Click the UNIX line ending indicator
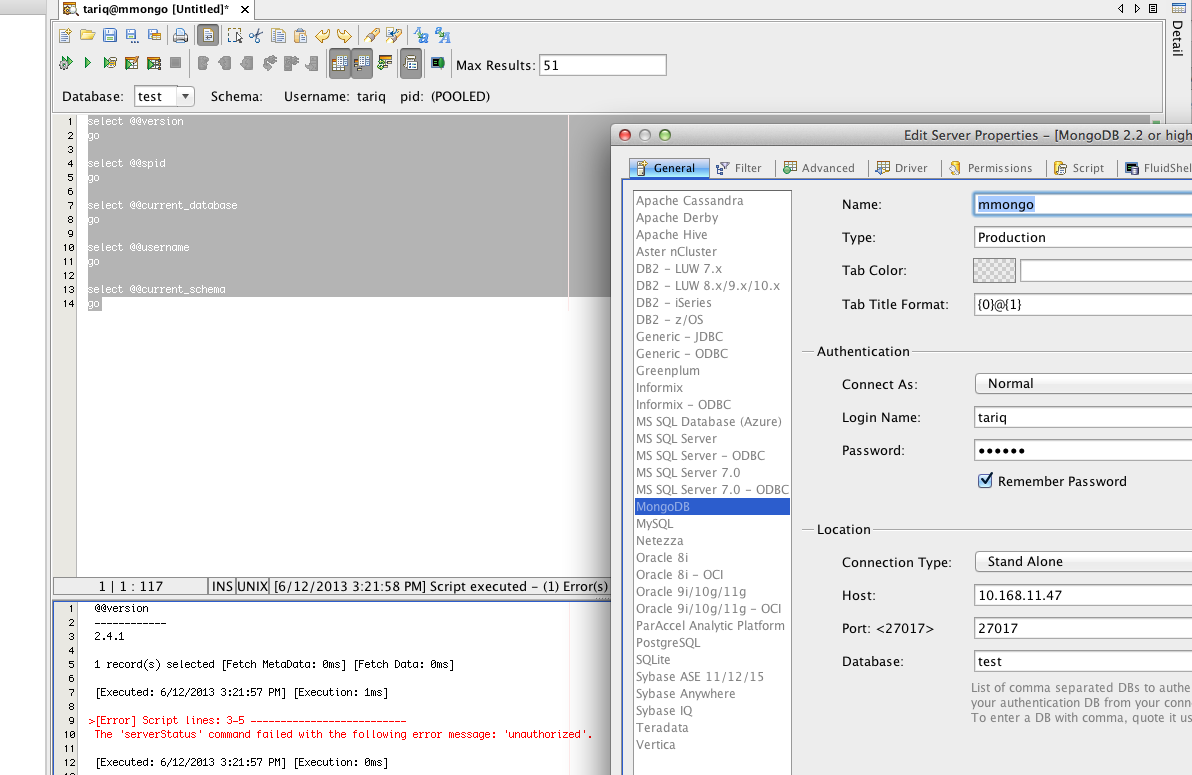The height and width of the screenshot is (775, 1192). [x=252, y=586]
